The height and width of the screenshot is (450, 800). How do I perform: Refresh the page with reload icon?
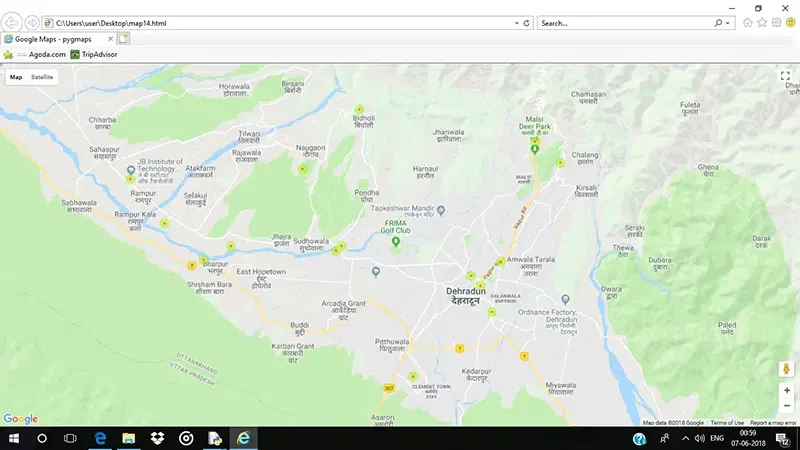[527, 23]
